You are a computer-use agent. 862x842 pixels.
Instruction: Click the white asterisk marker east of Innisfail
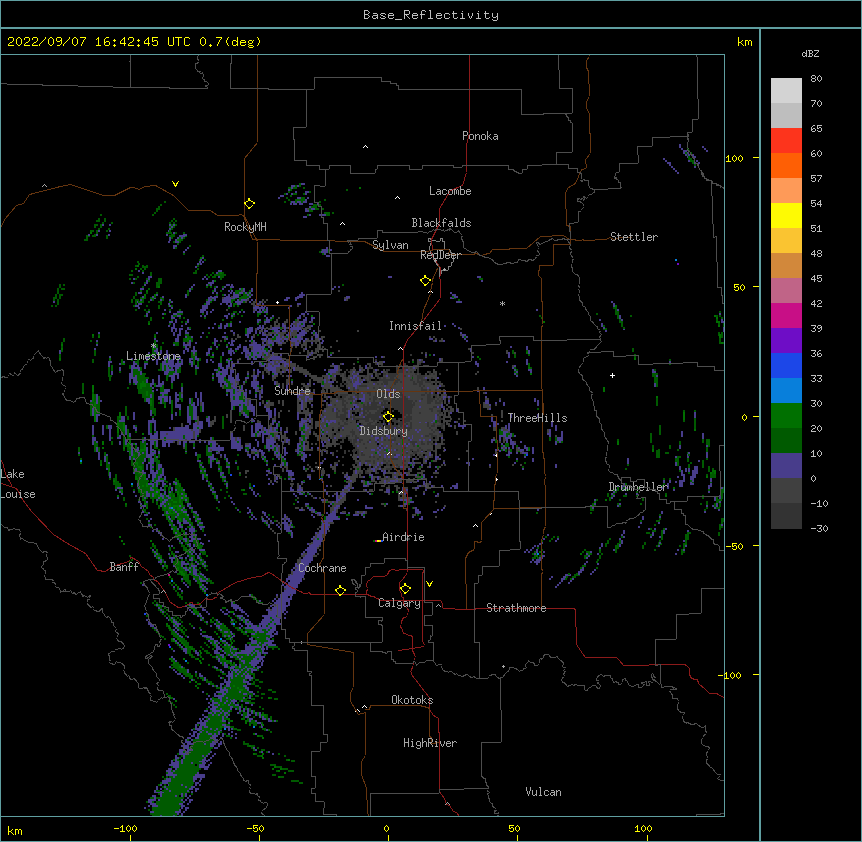(502, 303)
